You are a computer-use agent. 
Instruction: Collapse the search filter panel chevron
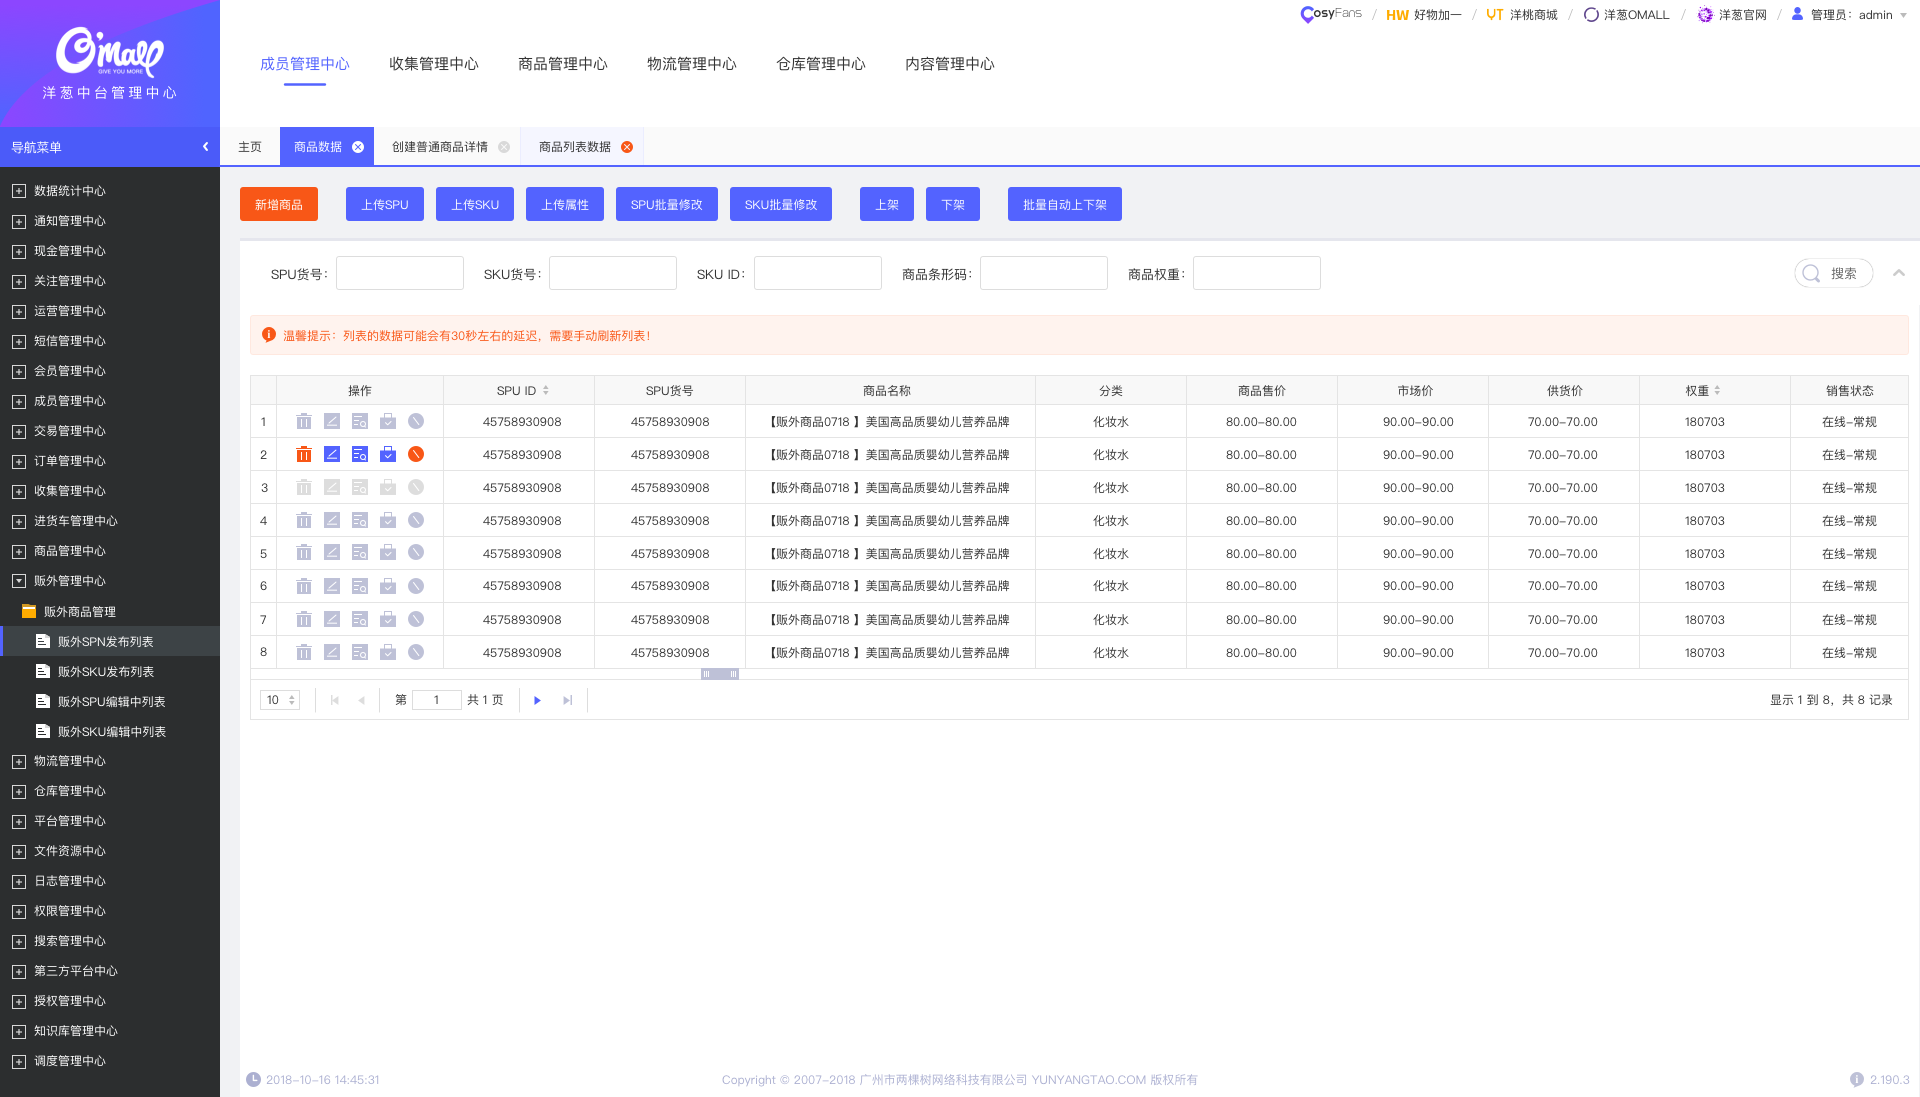pyautogui.click(x=1898, y=273)
